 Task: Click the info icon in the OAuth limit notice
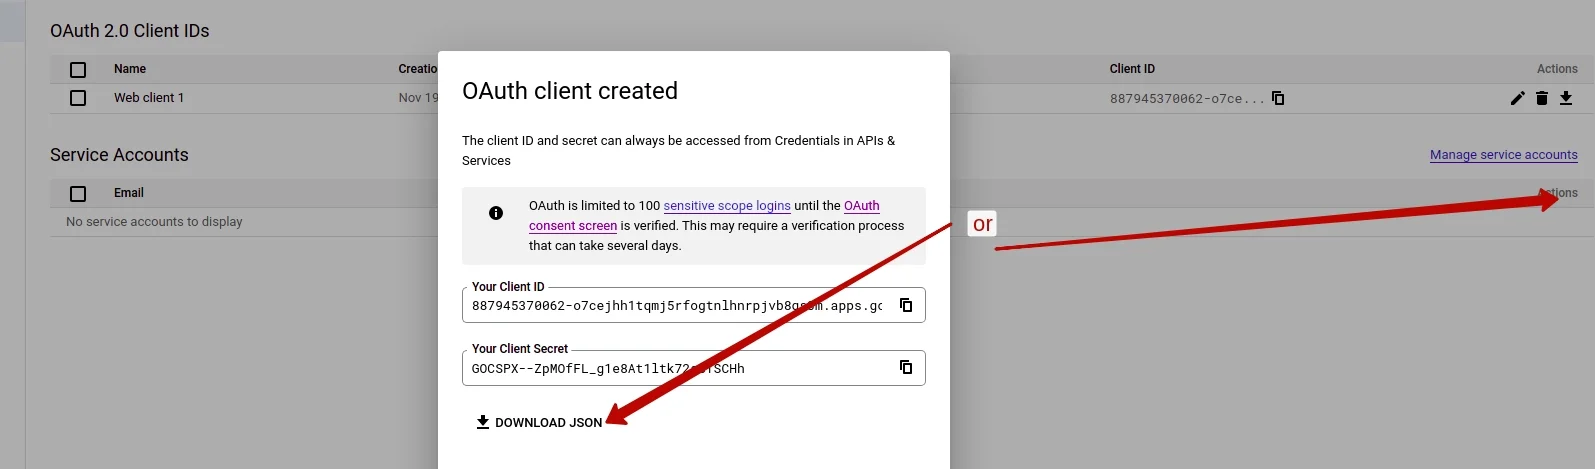point(496,213)
